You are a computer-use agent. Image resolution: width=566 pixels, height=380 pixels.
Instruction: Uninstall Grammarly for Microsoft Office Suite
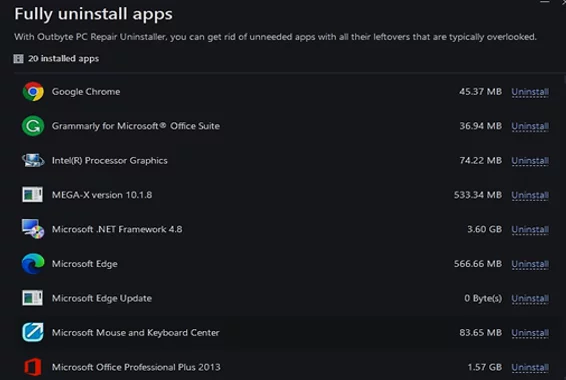[530, 126]
